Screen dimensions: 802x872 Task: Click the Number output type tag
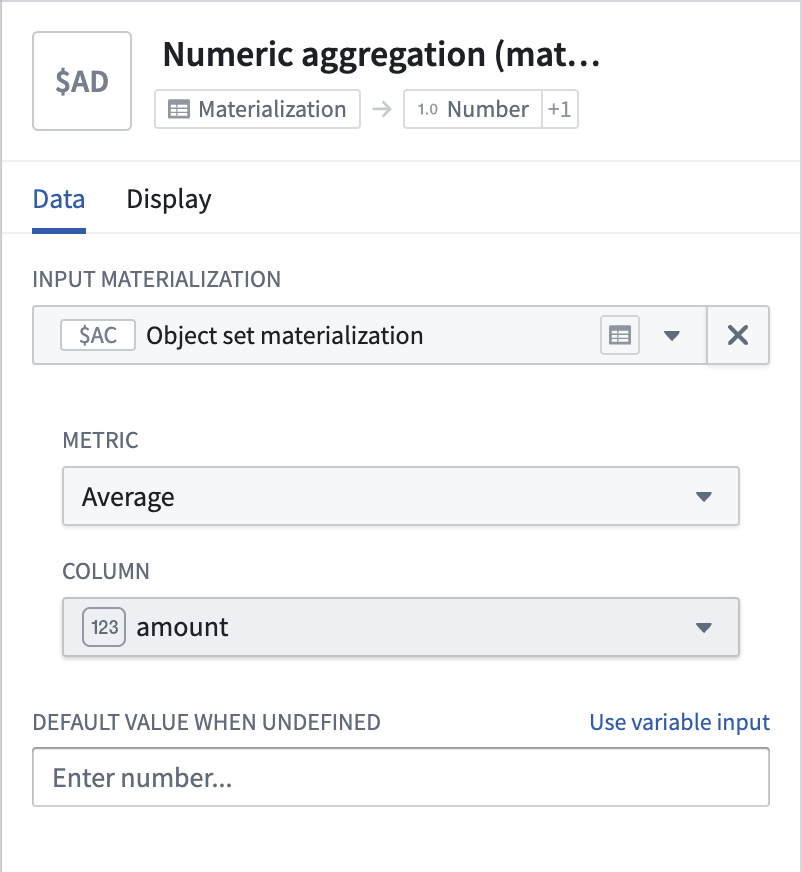473,109
